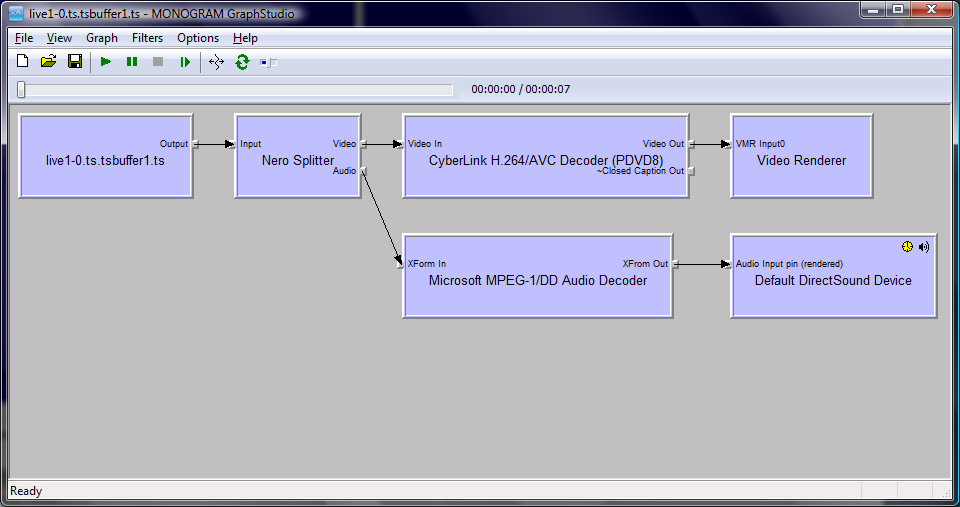Click the Video output pin on Nero Splitter
Image resolution: width=960 pixels, height=507 pixels.
363,144
